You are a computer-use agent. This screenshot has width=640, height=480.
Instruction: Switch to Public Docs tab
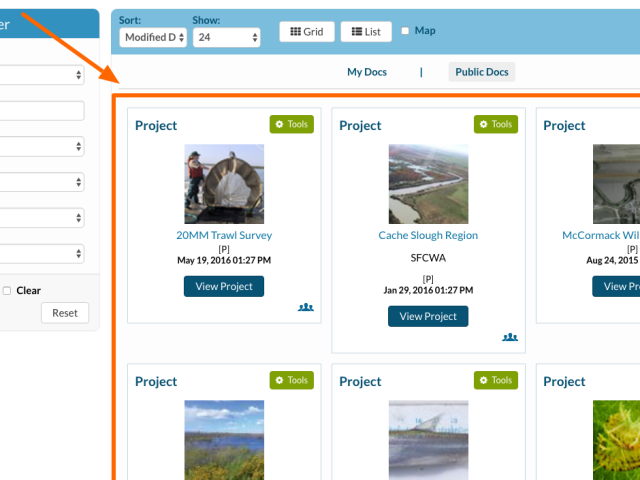pyautogui.click(x=481, y=72)
